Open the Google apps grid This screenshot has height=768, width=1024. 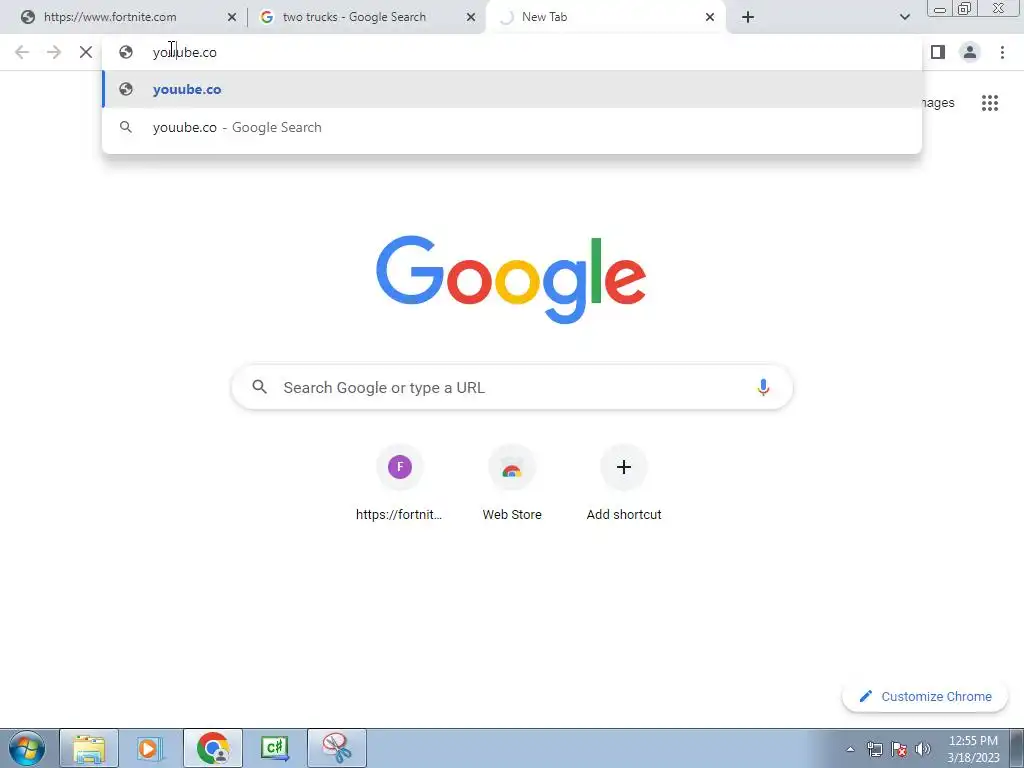pos(990,103)
